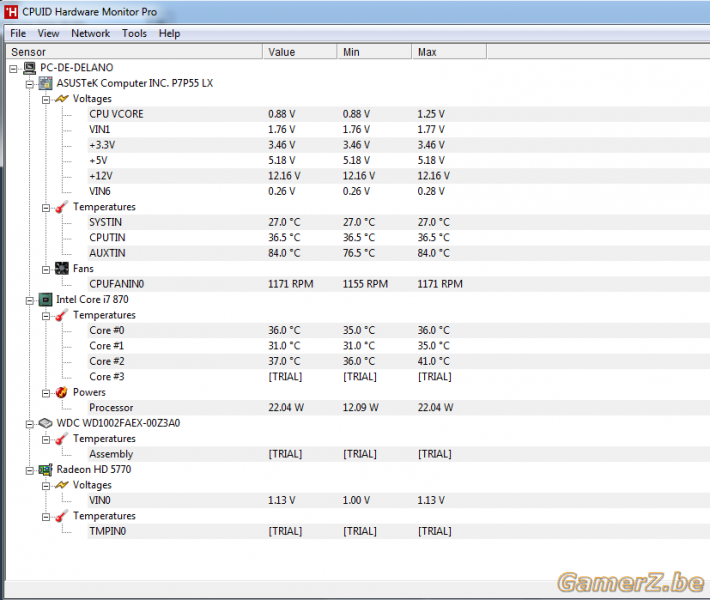The image size is (710, 600).
Task: Click the Fans icon
Action: 62,269
